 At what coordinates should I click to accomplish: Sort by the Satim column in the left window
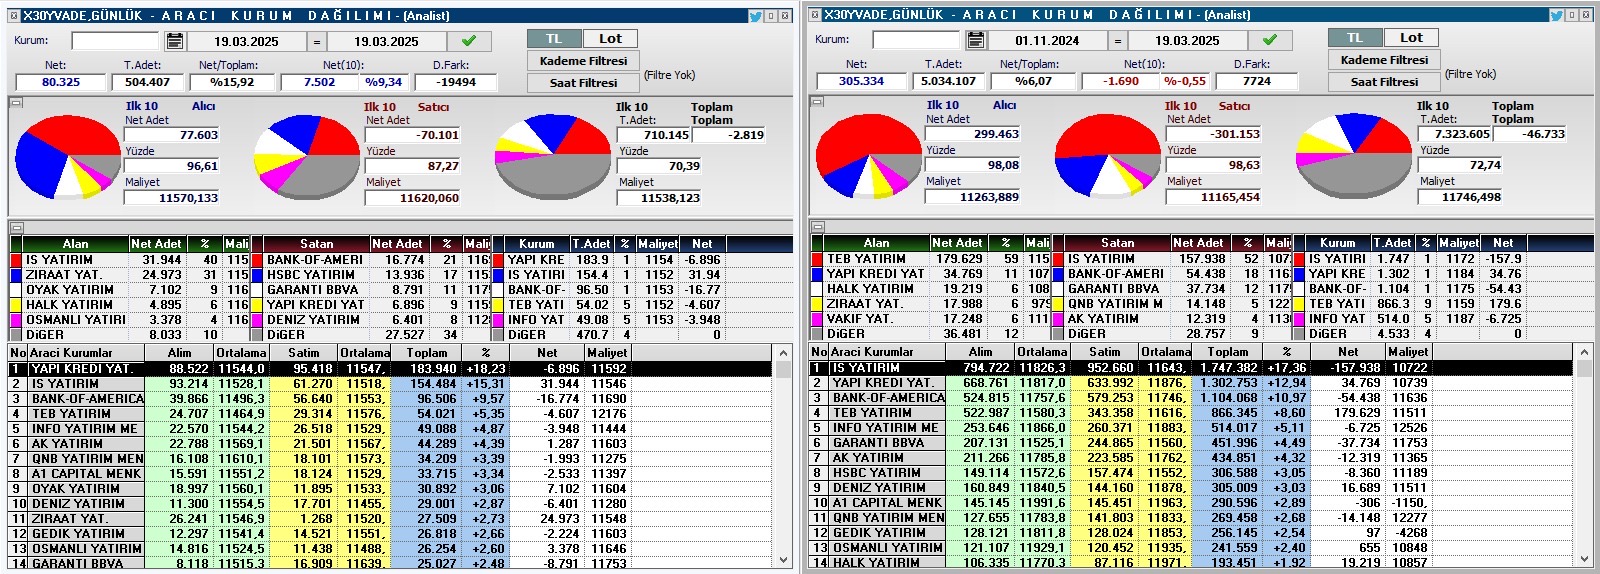(x=303, y=353)
